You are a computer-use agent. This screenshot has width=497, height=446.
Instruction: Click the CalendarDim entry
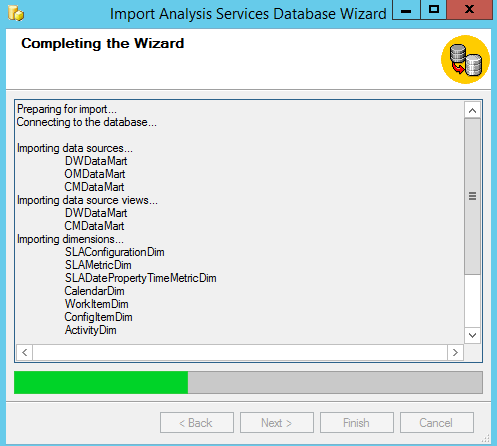[x=94, y=291]
